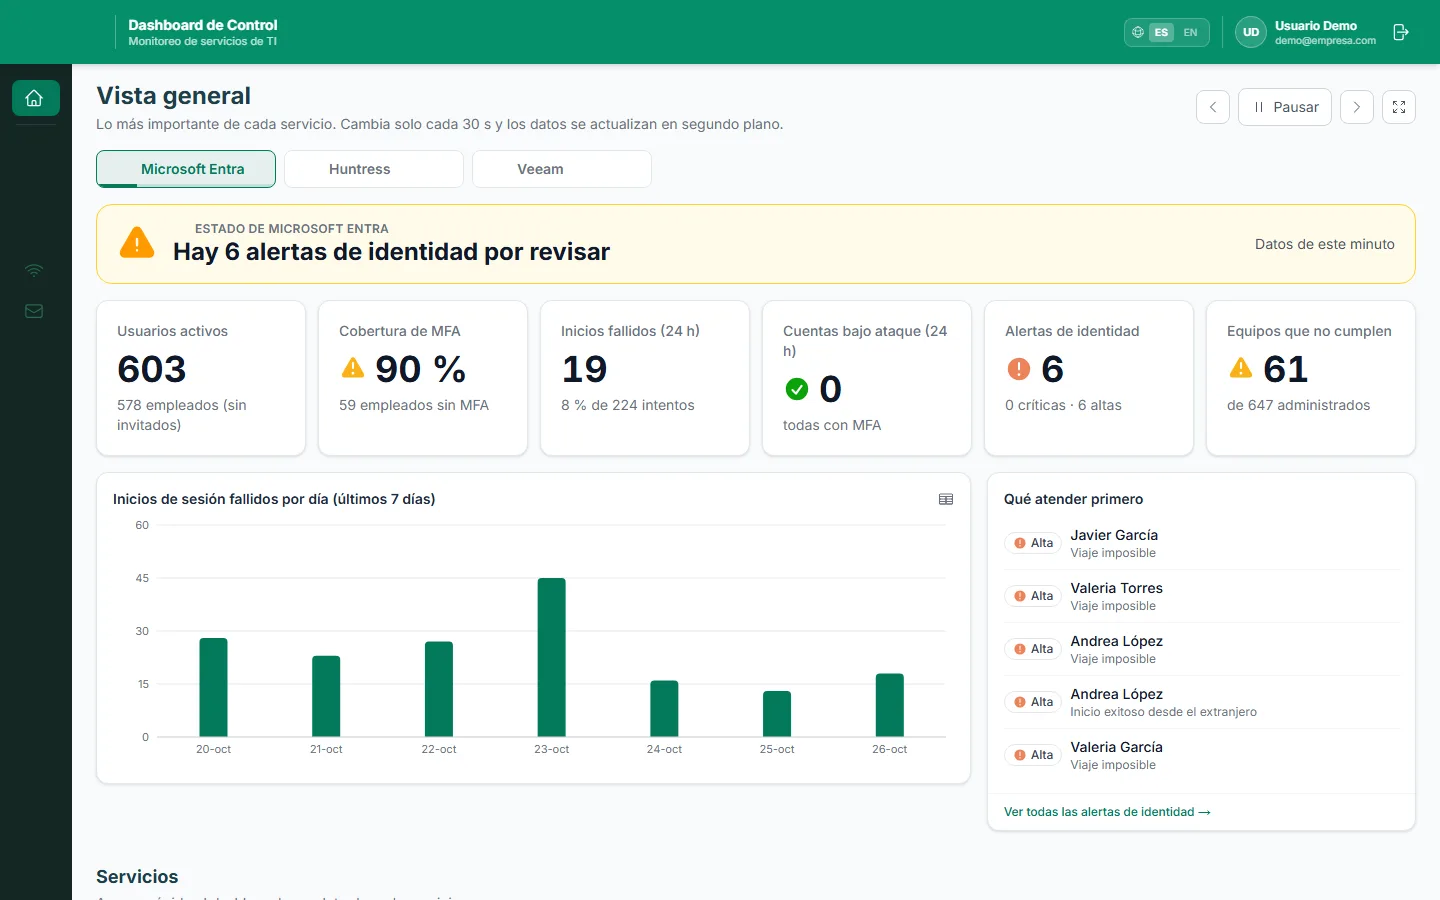Open Andrea López 'Inicio exitoso desde el extranjero' alert
Screen dimensions: 1440x900
pos(1201,702)
